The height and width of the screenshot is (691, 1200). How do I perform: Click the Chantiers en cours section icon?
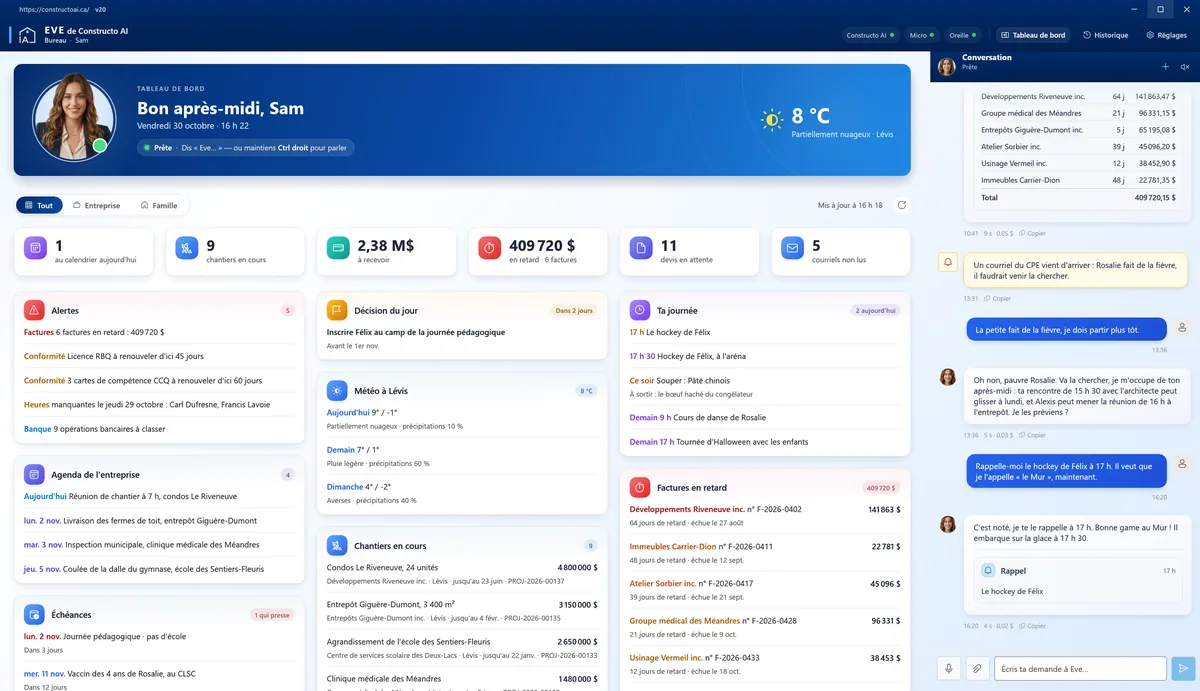pos(337,546)
